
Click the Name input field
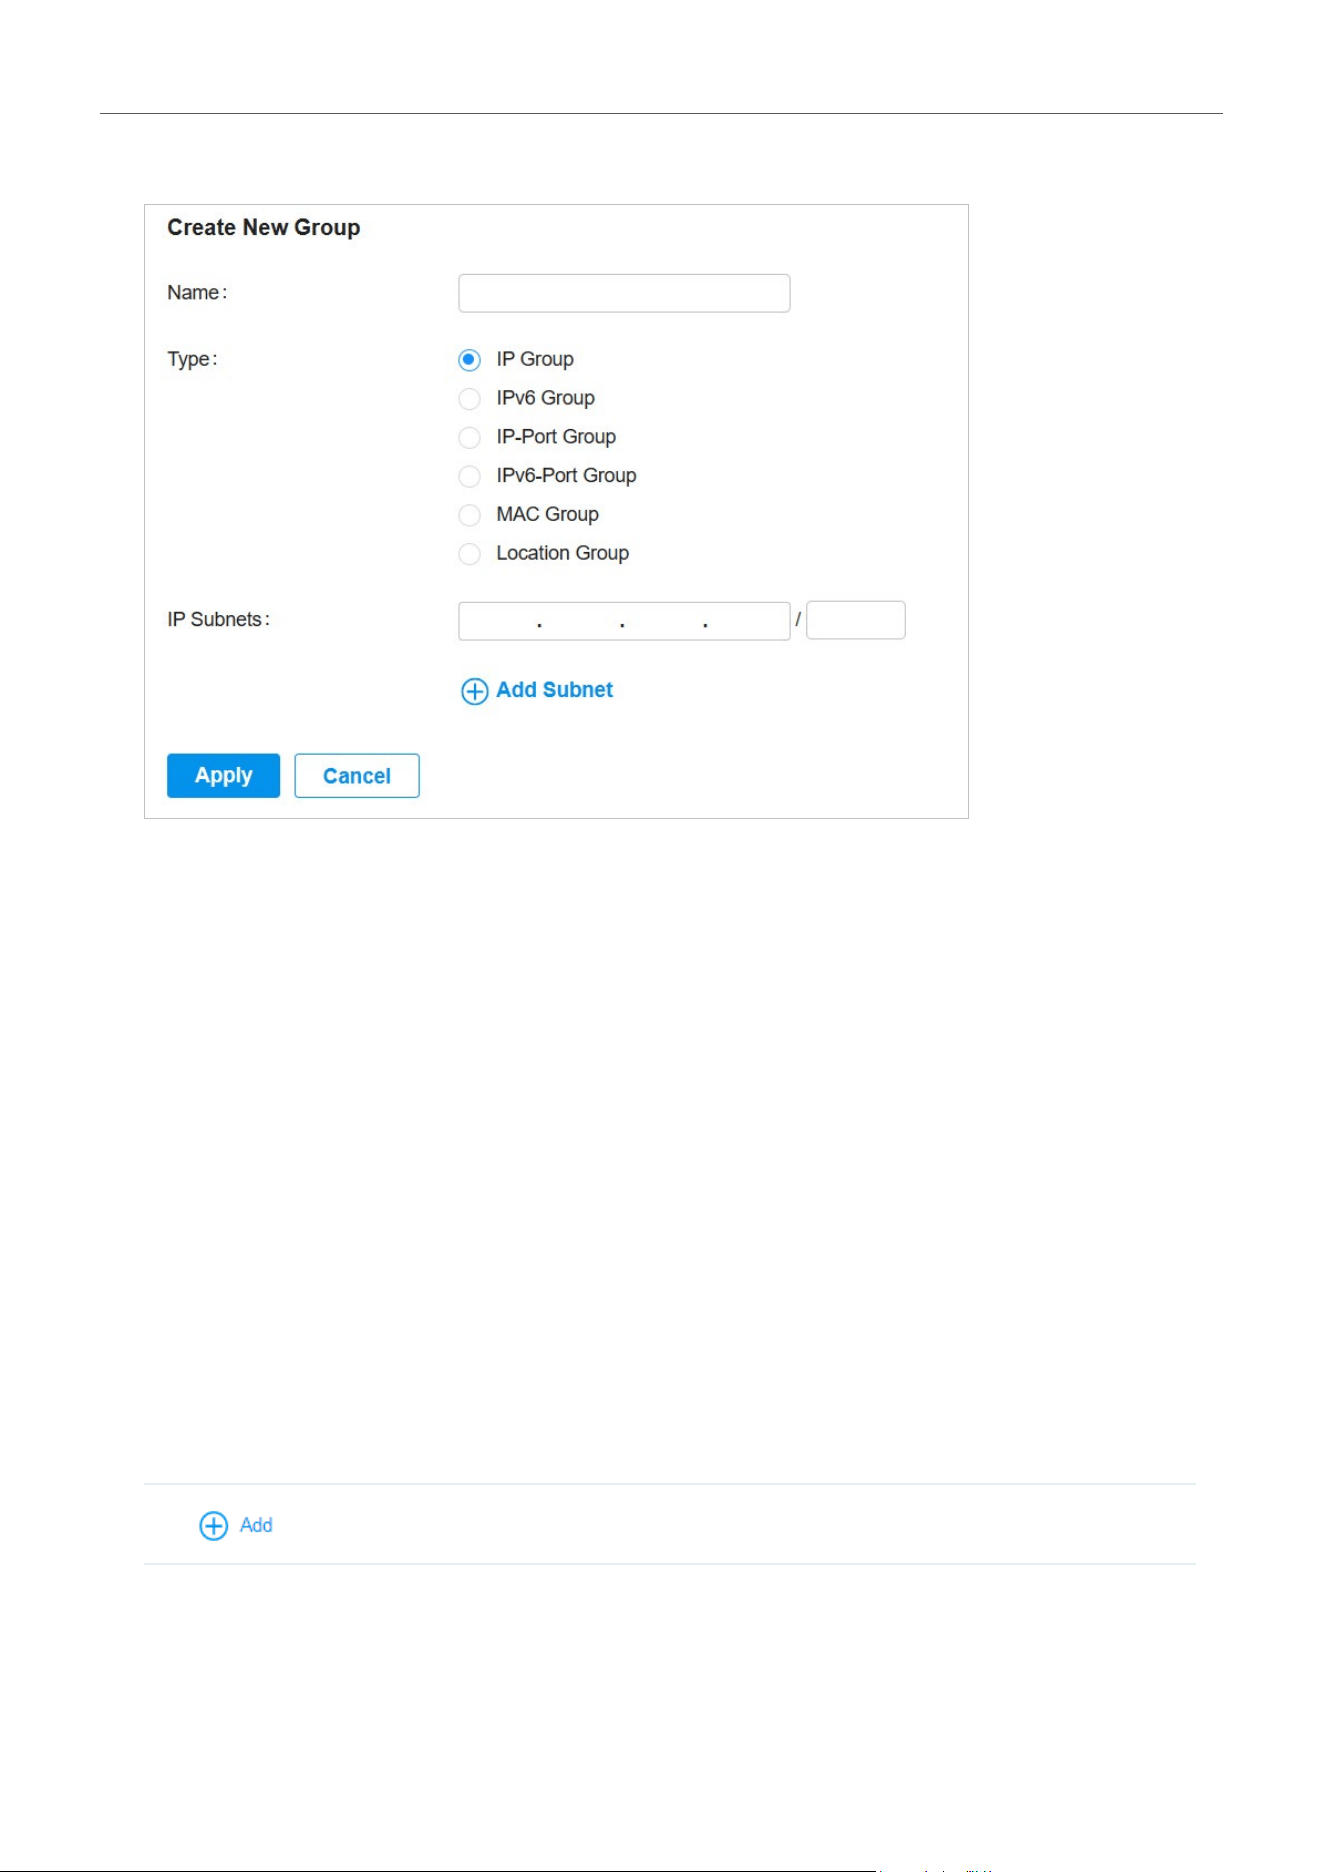pos(624,293)
